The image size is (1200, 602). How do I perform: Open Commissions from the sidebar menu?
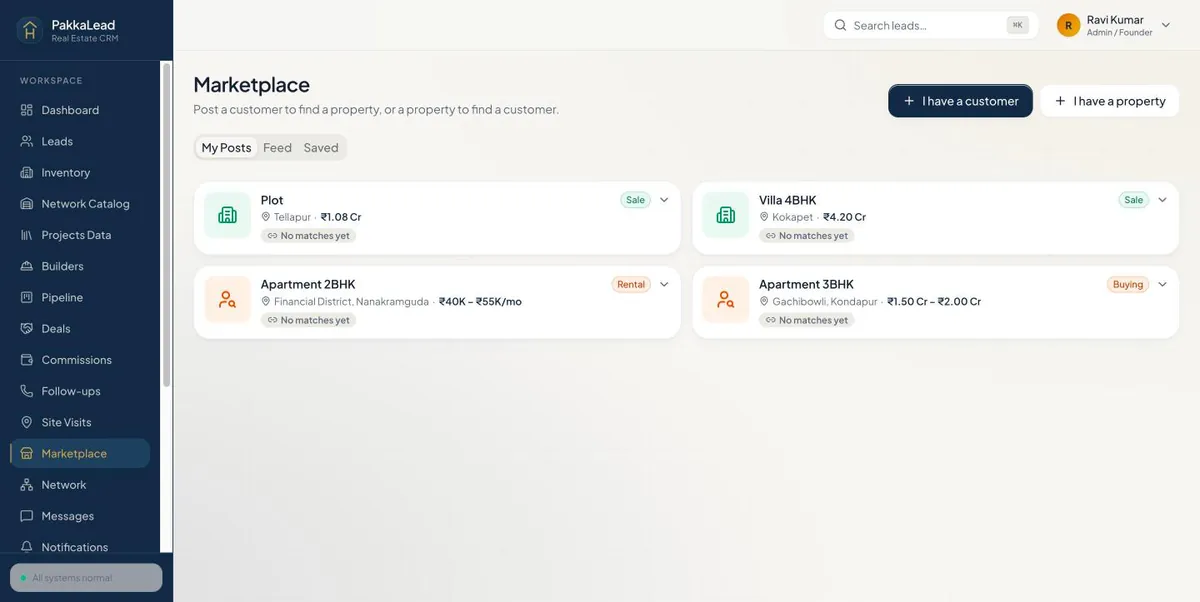[x=80, y=359]
